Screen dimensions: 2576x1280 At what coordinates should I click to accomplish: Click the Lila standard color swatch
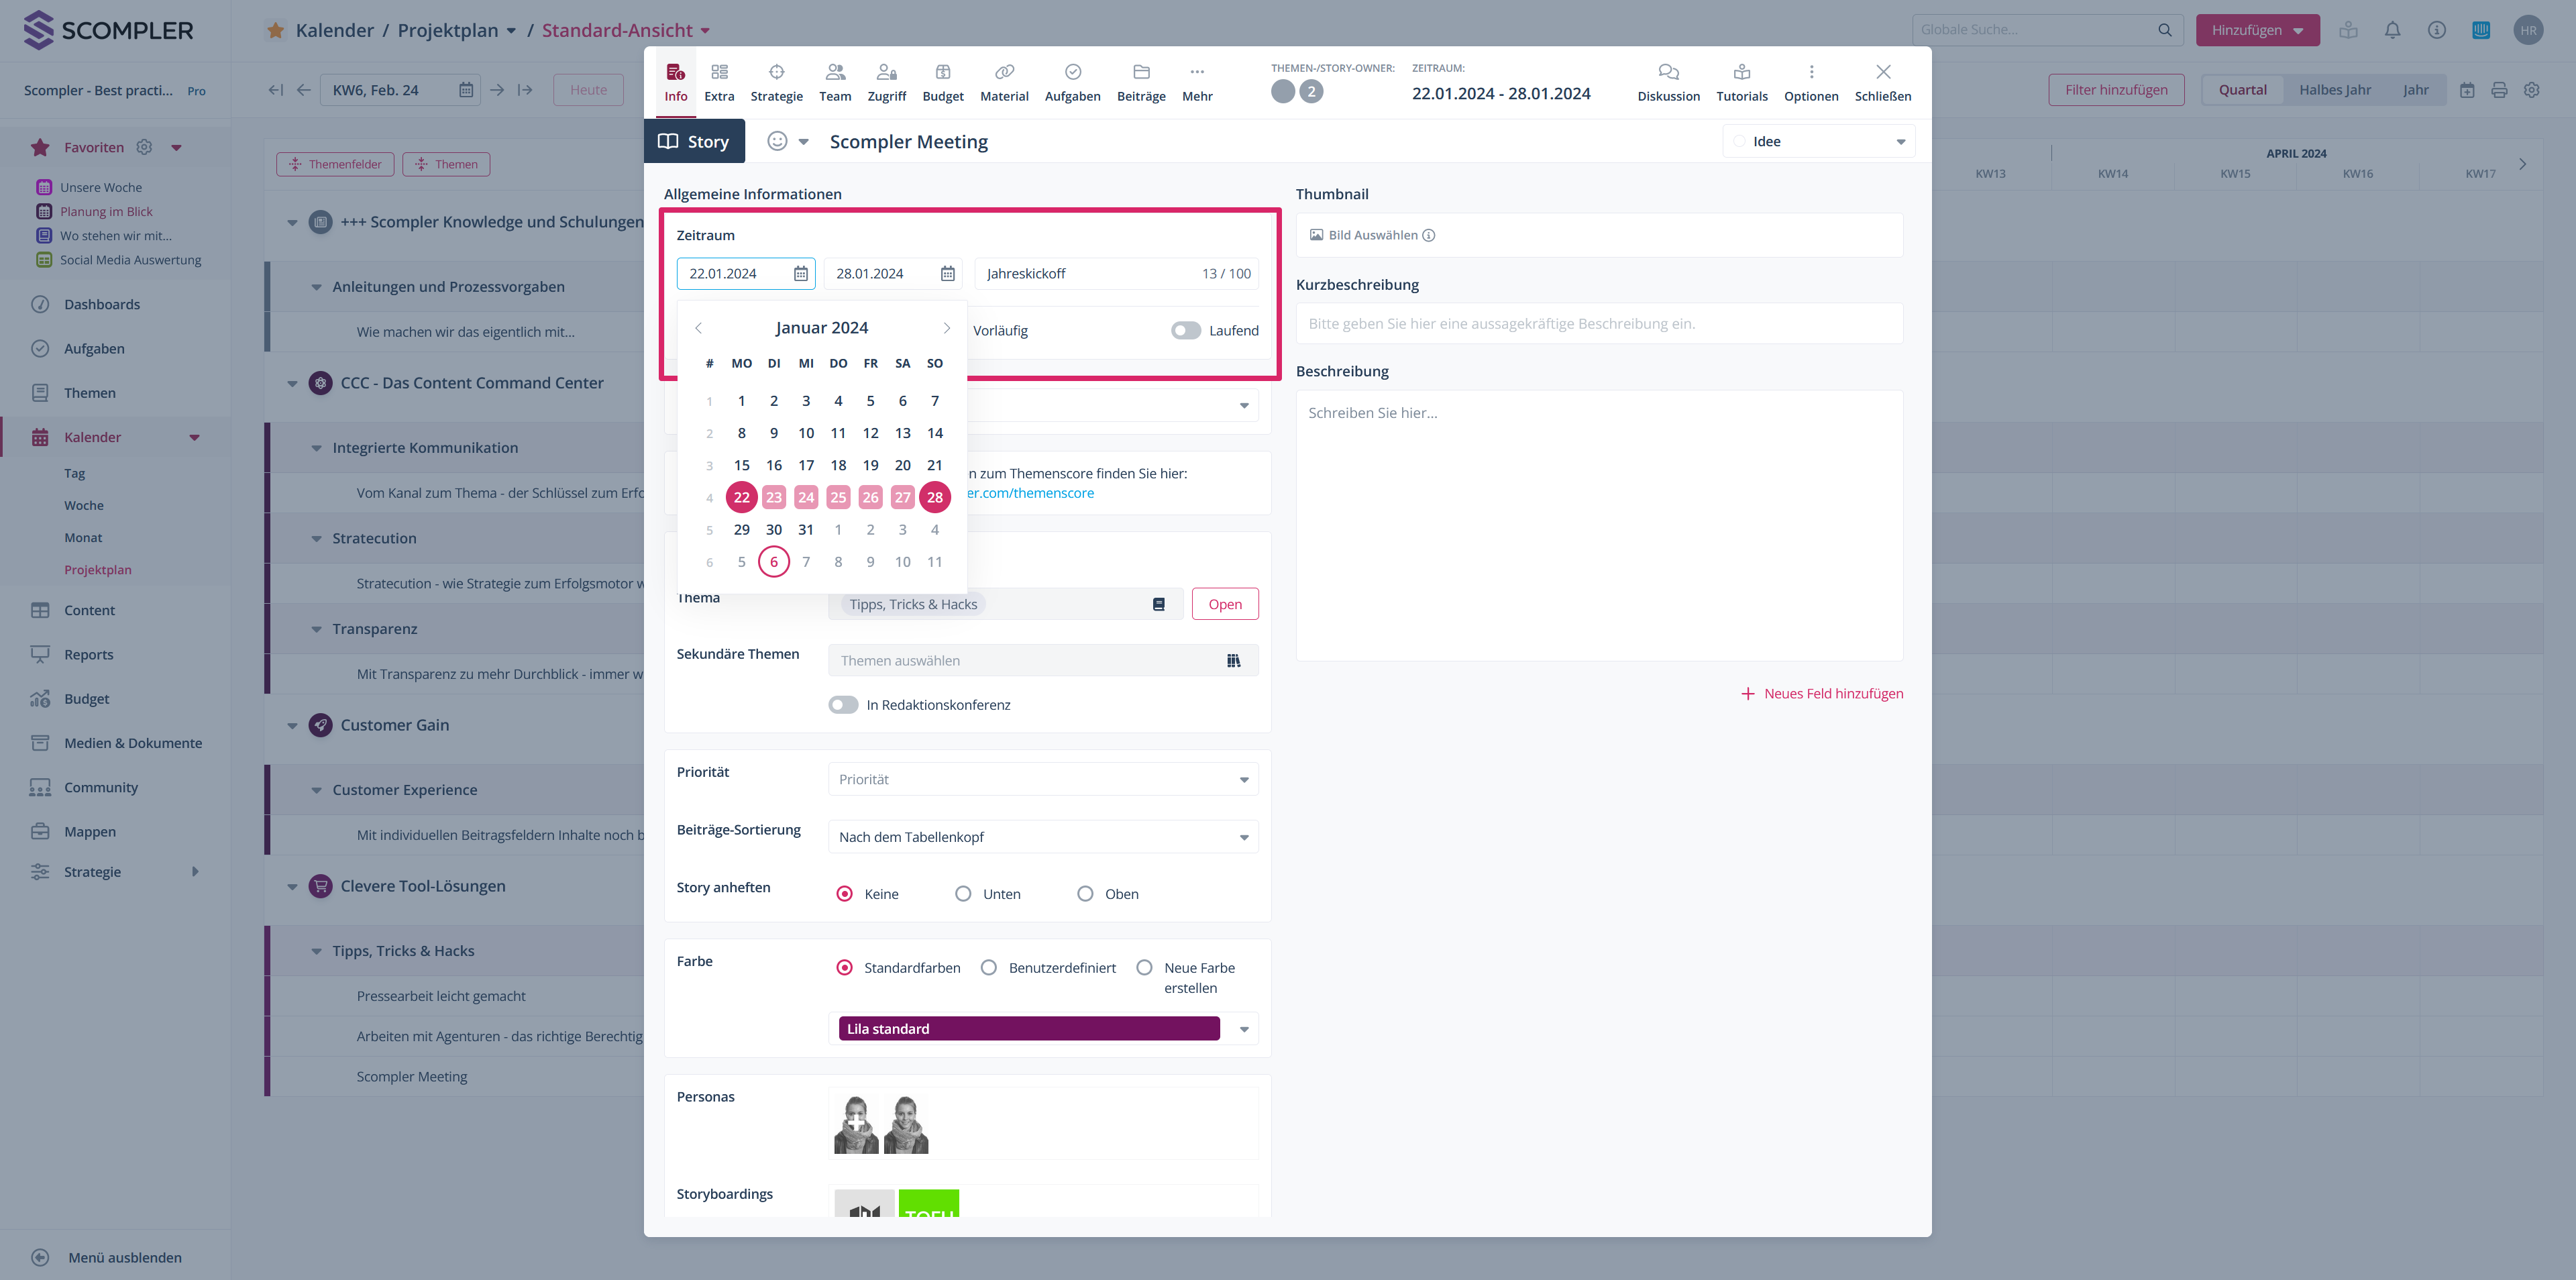coord(1028,1029)
